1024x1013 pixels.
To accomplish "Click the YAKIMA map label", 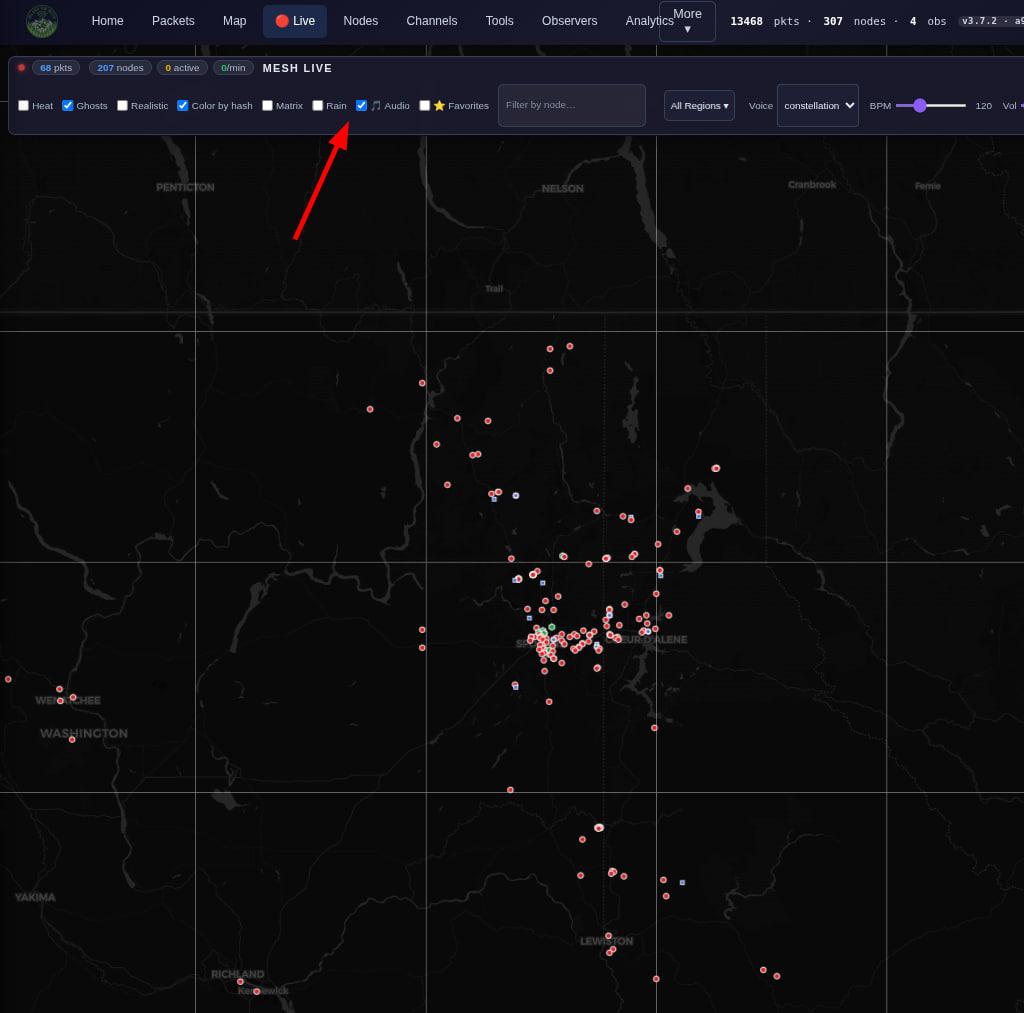I will [35, 897].
